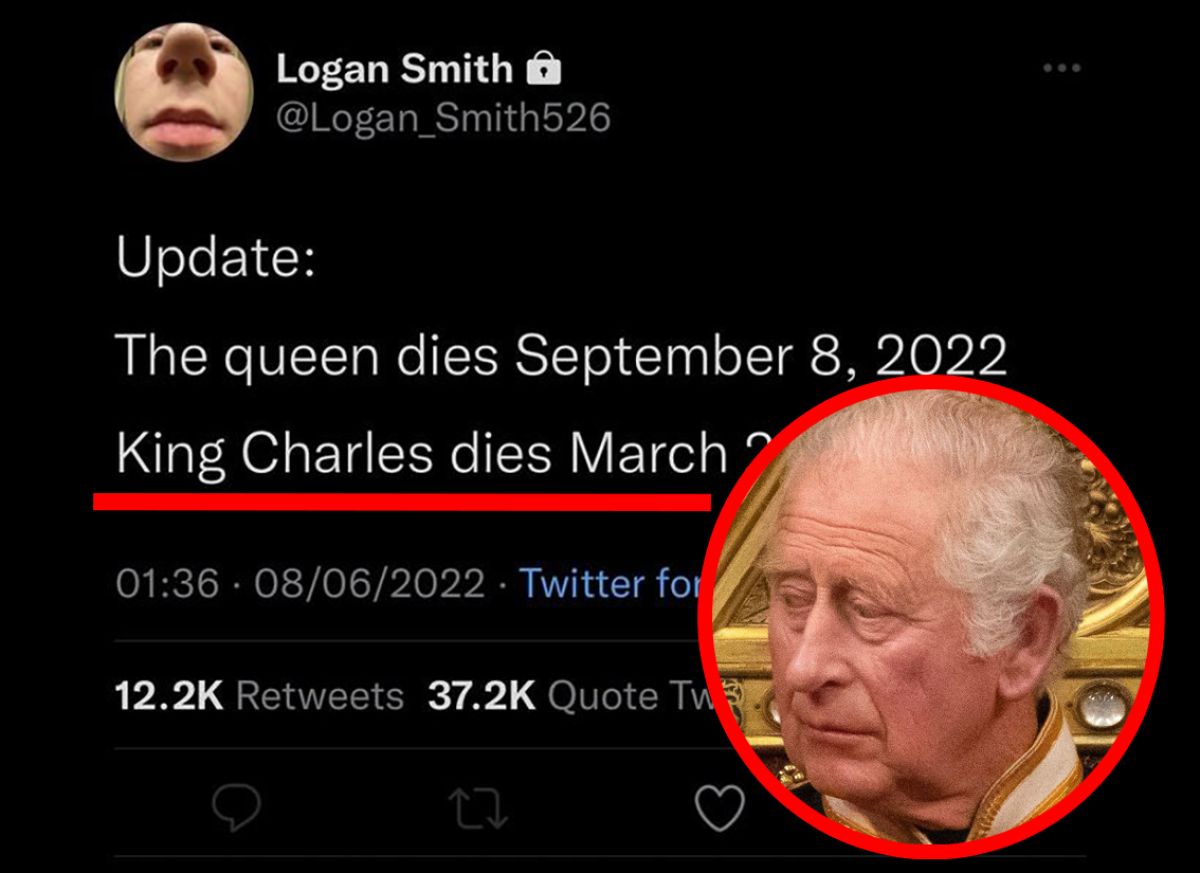The height and width of the screenshot is (873, 1200).
Task: Open the three-dot more options menu
Action: (x=1061, y=68)
